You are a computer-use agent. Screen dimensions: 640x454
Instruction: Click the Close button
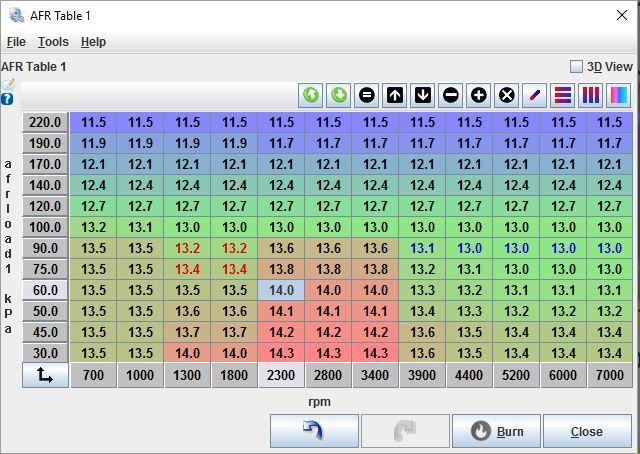[x=587, y=431]
